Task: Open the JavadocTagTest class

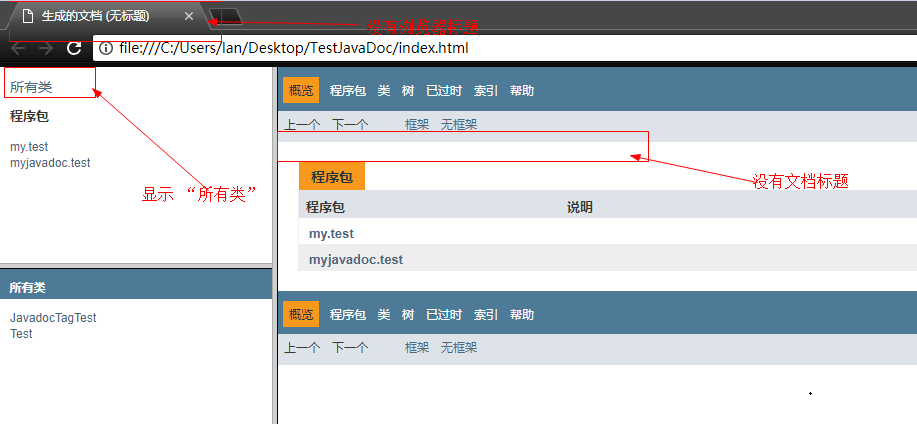Action: (x=53, y=318)
